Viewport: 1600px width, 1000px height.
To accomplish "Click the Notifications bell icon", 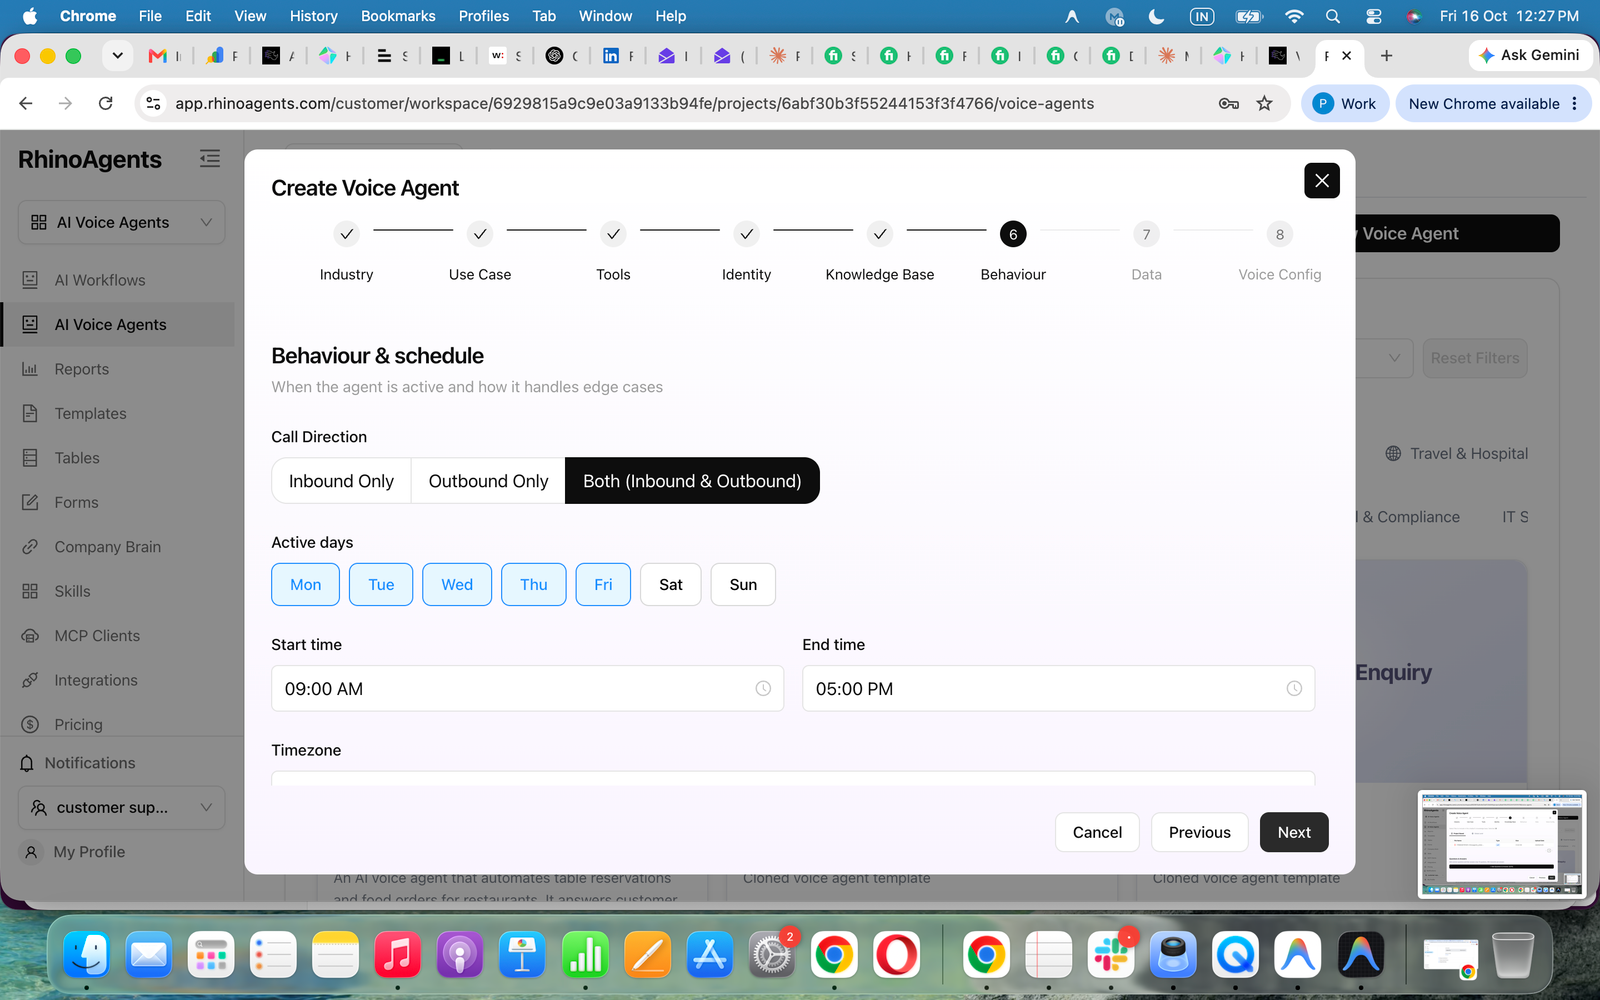I will coord(27,763).
